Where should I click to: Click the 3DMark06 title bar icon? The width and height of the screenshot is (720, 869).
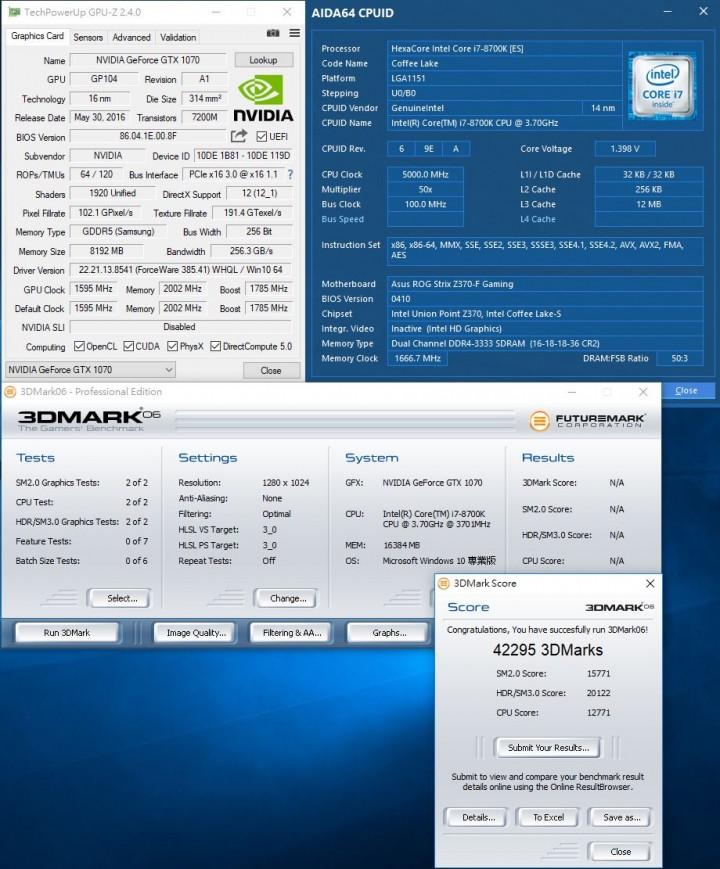pyautogui.click(x=10, y=392)
